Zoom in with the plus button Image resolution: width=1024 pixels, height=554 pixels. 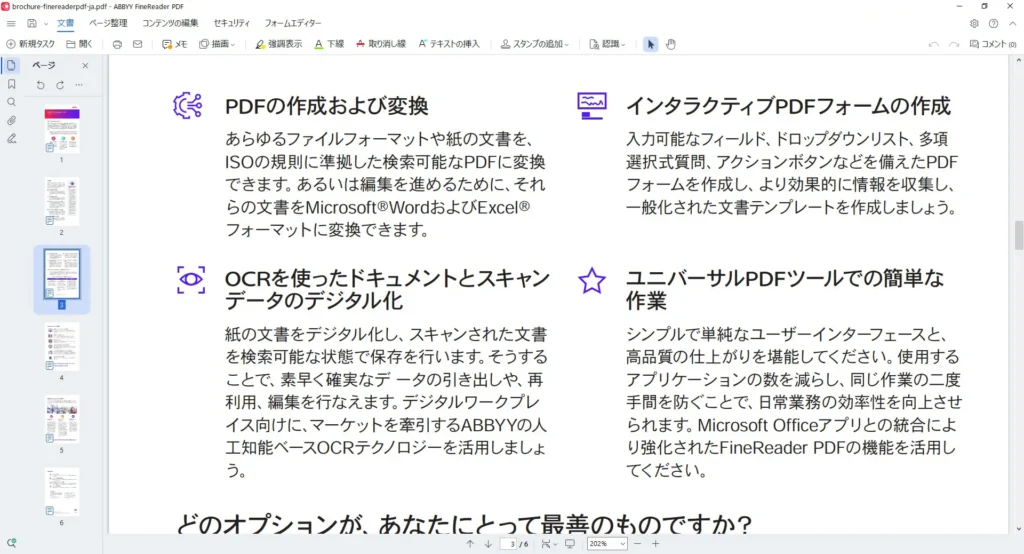(656, 544)
